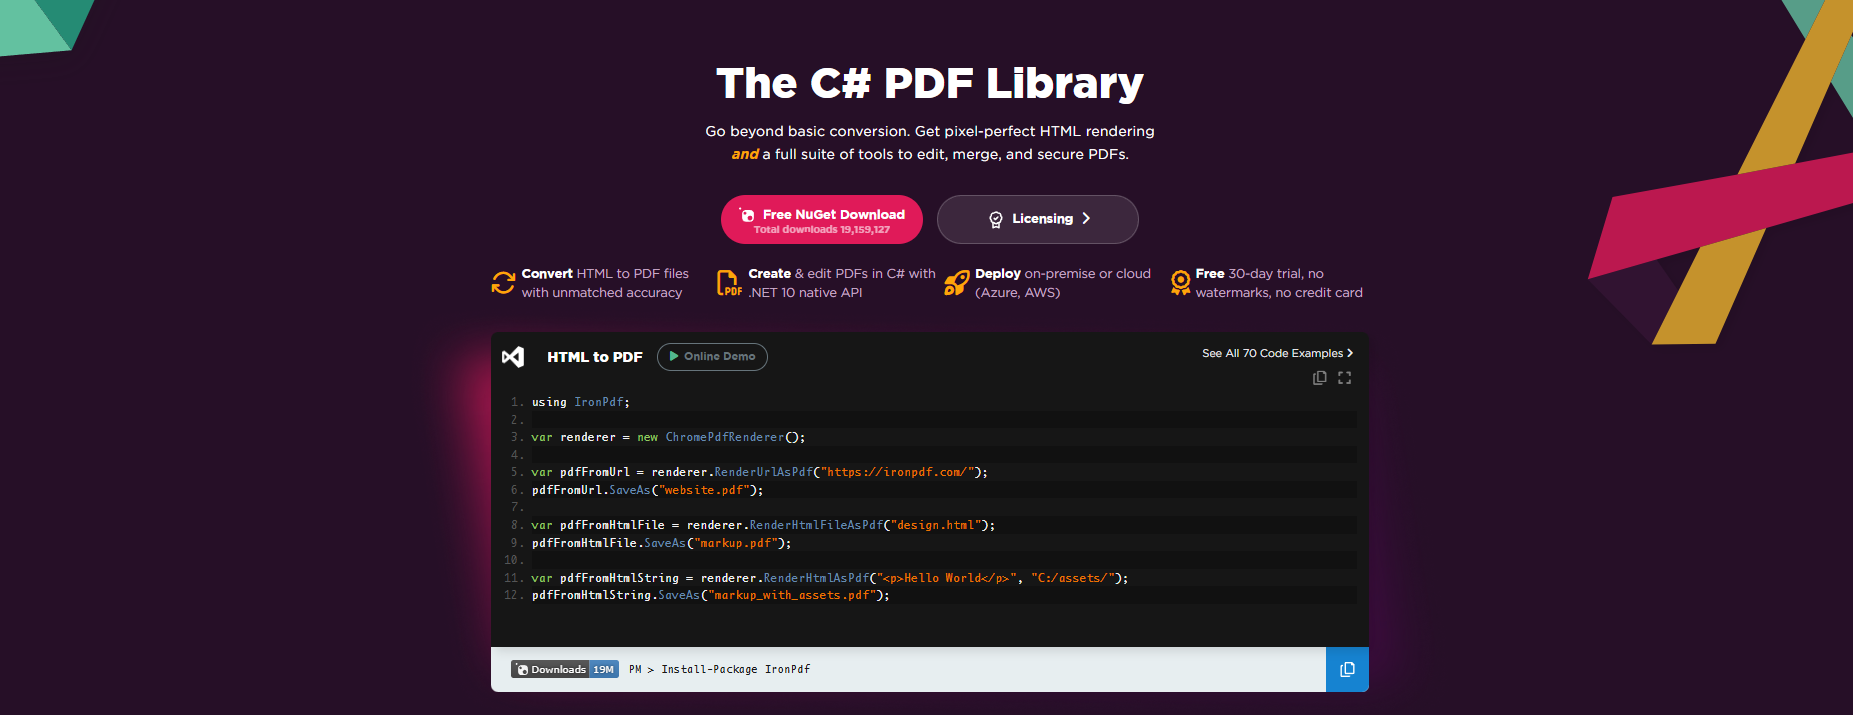Click "Create & edit PDFs in C#" text
The height and width of the screenshot is (715, 1853).
click(826, 274)
